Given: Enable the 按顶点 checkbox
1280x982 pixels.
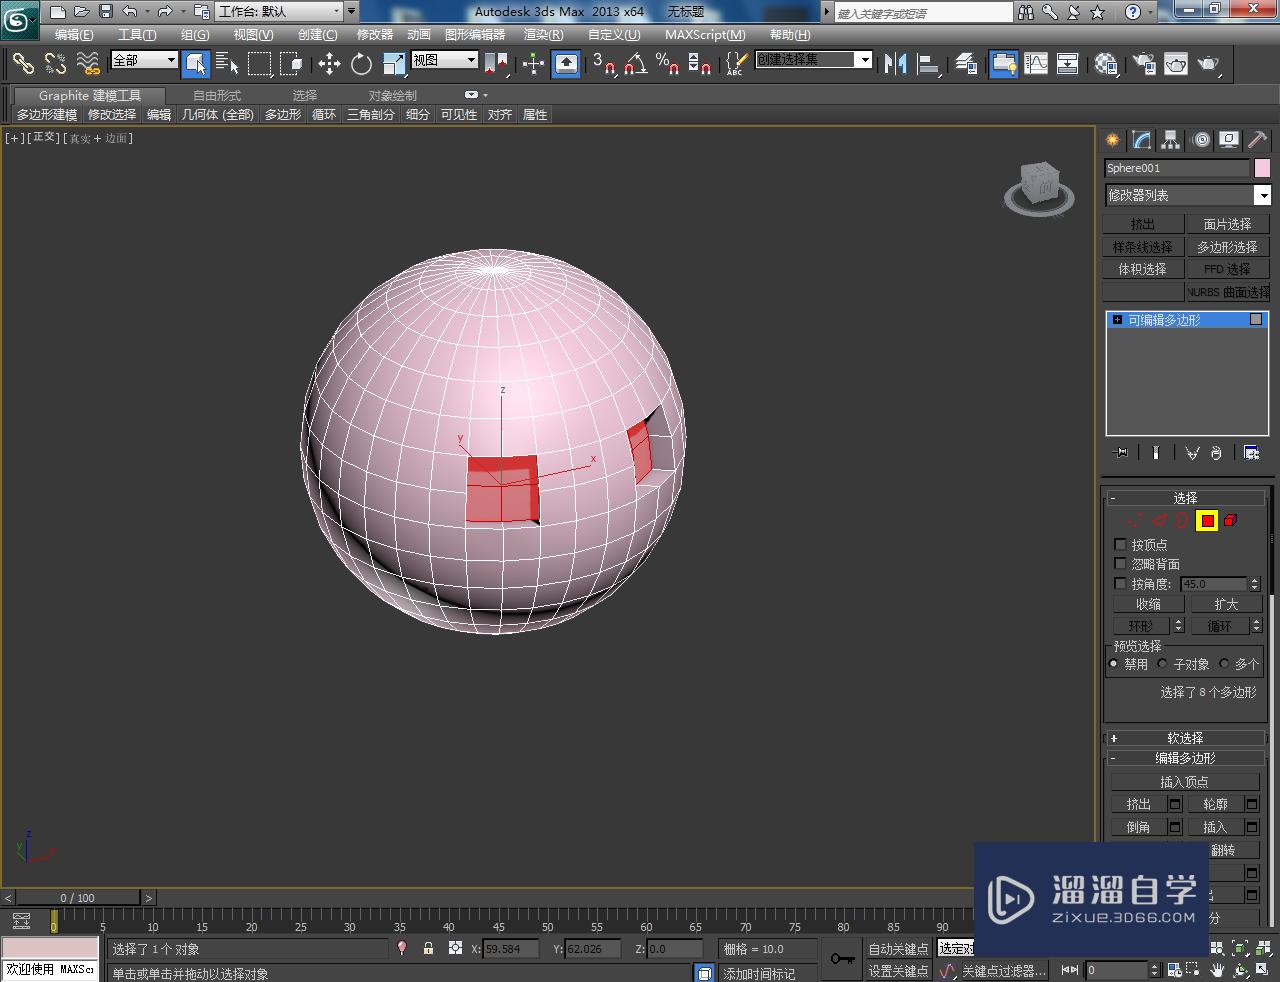Looking at the screenshot, I should 1120,544.
